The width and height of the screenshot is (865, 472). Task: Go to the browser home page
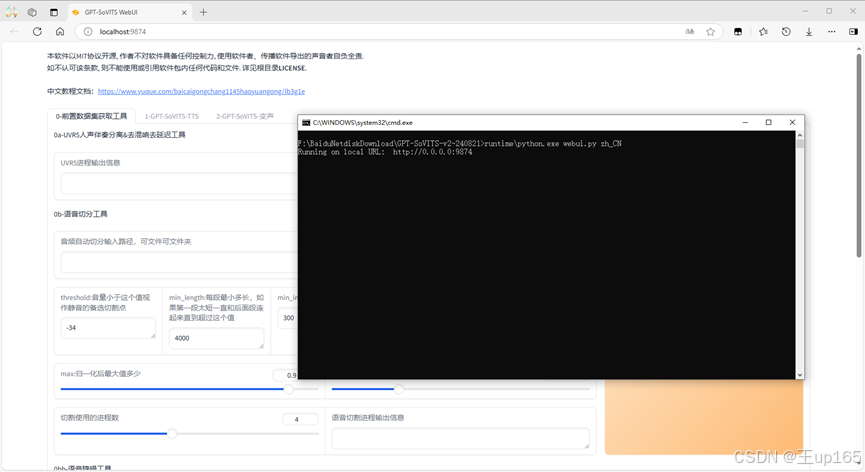pos(60,31)
